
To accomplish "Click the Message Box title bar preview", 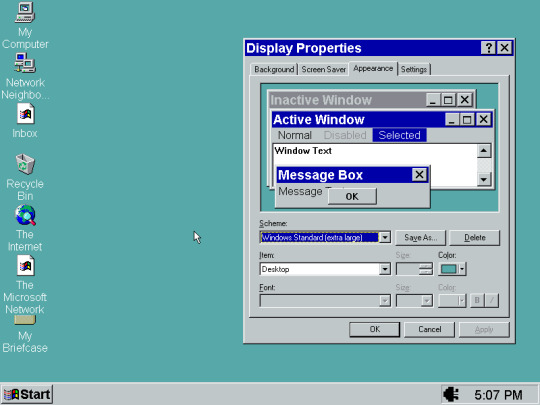I will (x=344, y=175).
